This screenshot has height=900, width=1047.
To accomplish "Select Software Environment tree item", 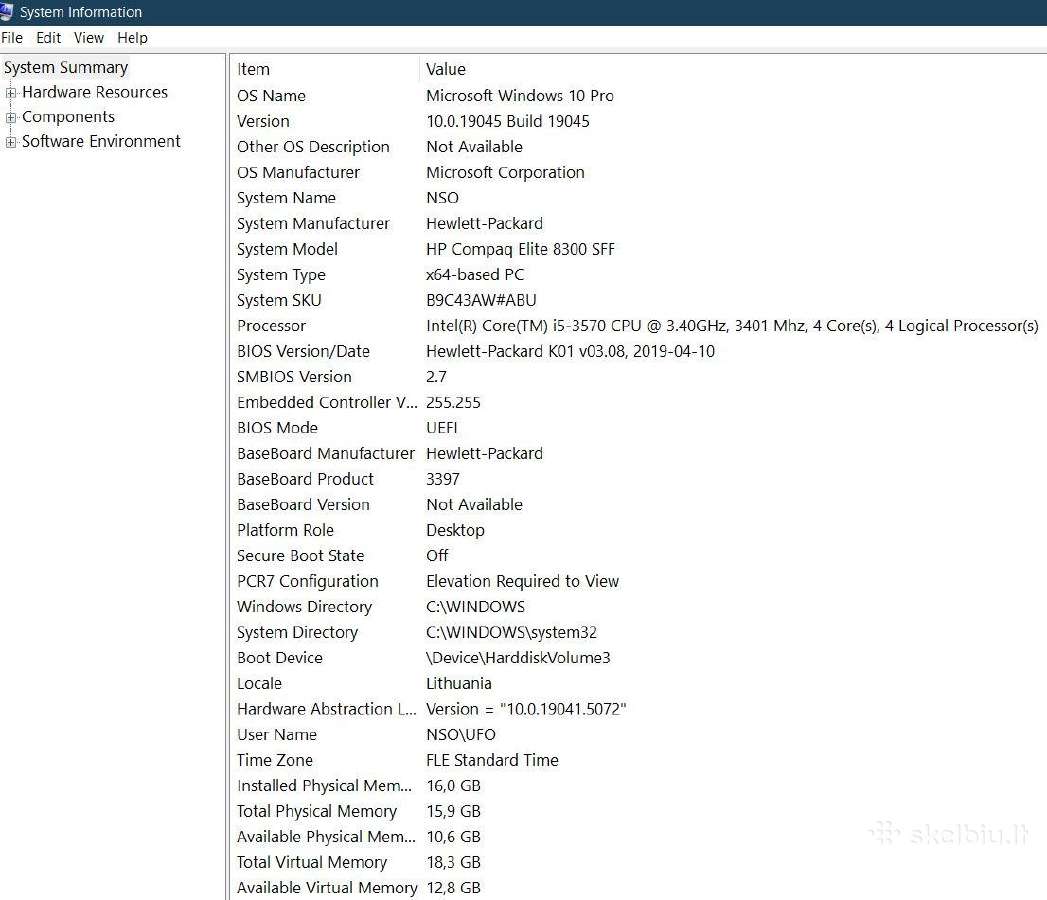I will click(x=101, y=142).
